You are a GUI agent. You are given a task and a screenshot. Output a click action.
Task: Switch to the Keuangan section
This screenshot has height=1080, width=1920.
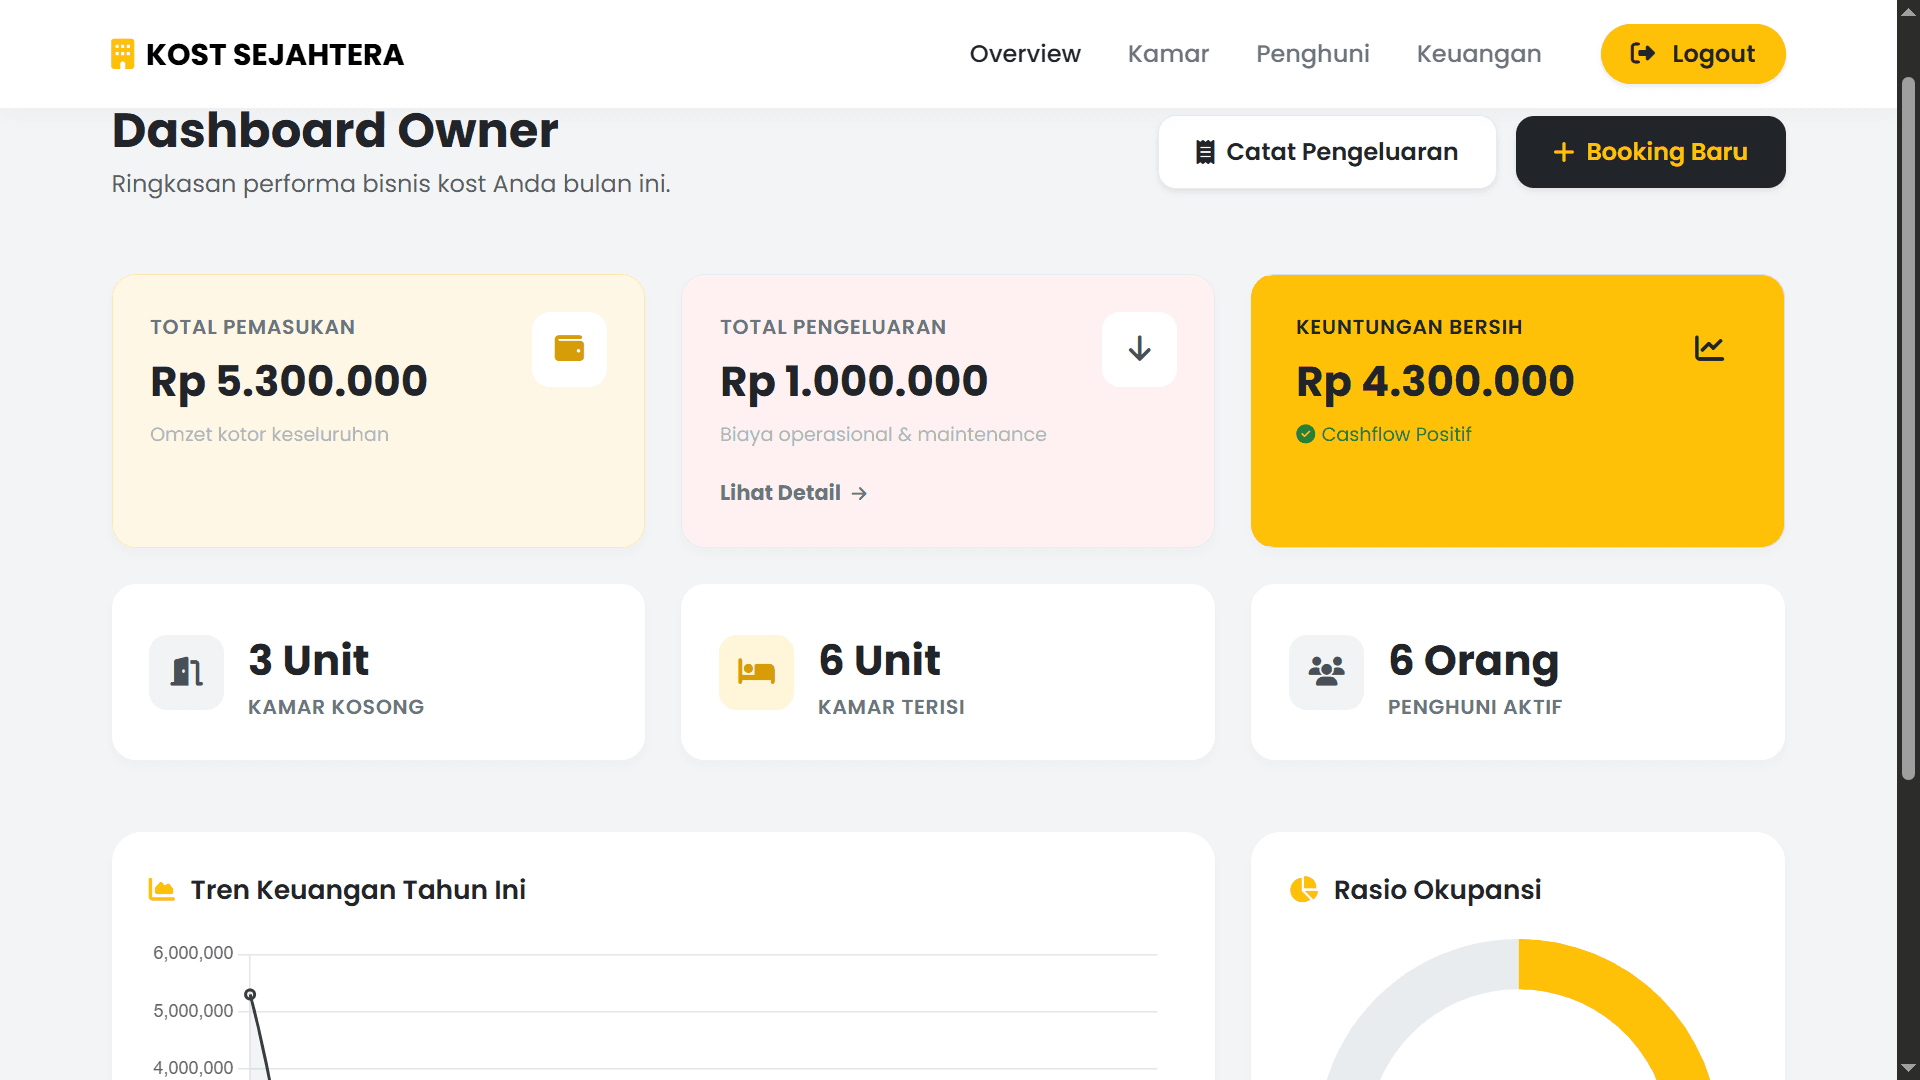(1479, 54)
